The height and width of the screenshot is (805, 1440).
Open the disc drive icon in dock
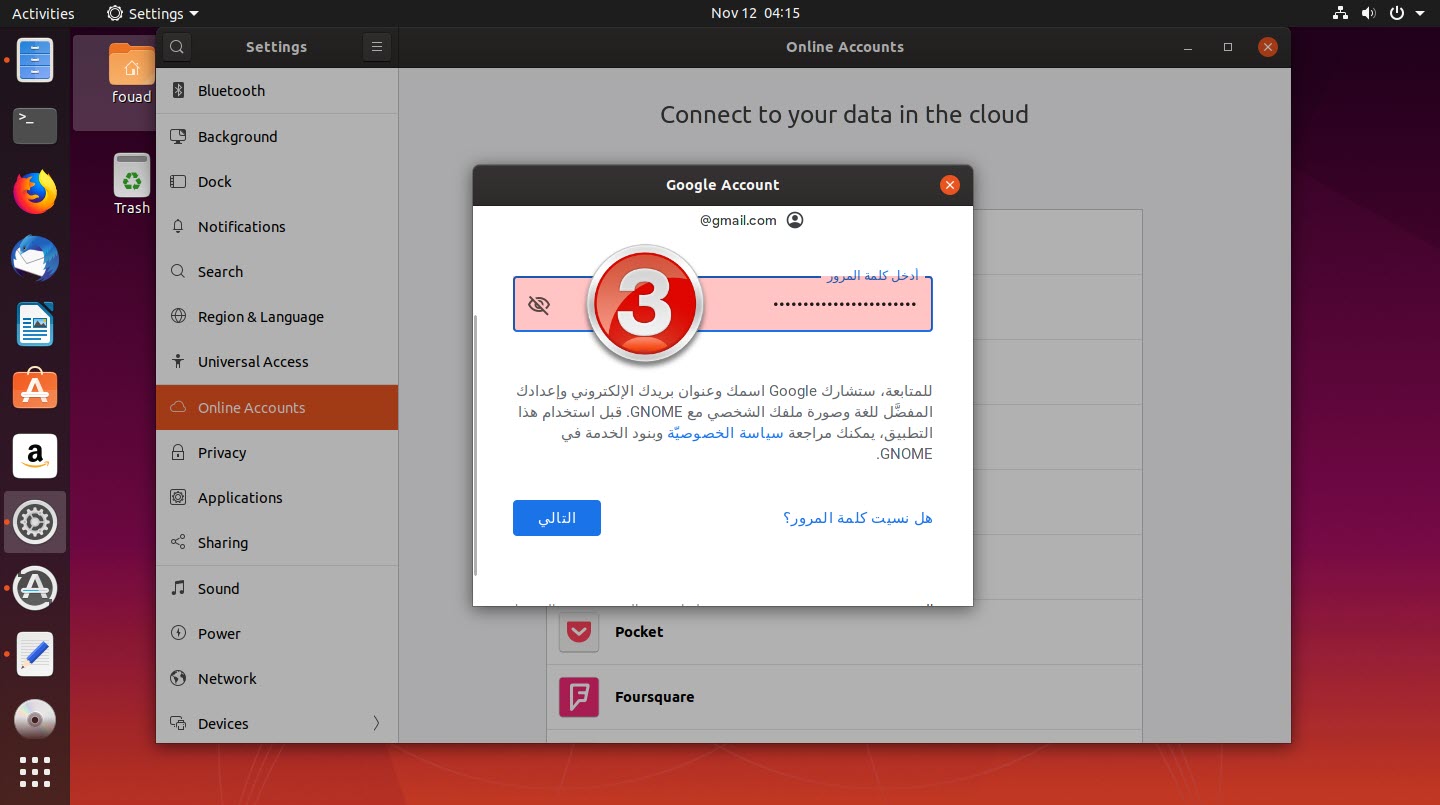pos(35,720)
